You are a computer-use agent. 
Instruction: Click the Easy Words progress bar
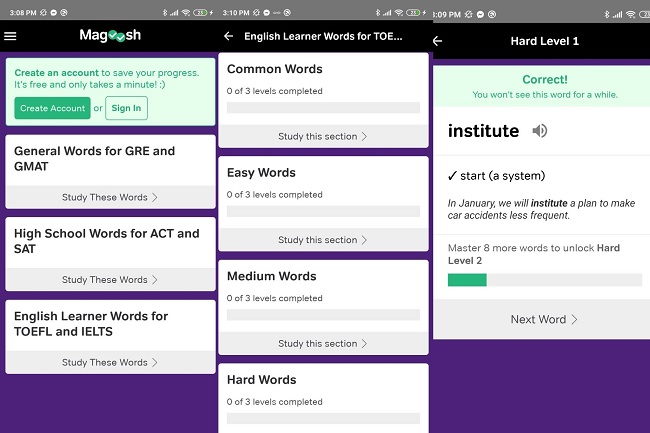[x=323, y=211]
